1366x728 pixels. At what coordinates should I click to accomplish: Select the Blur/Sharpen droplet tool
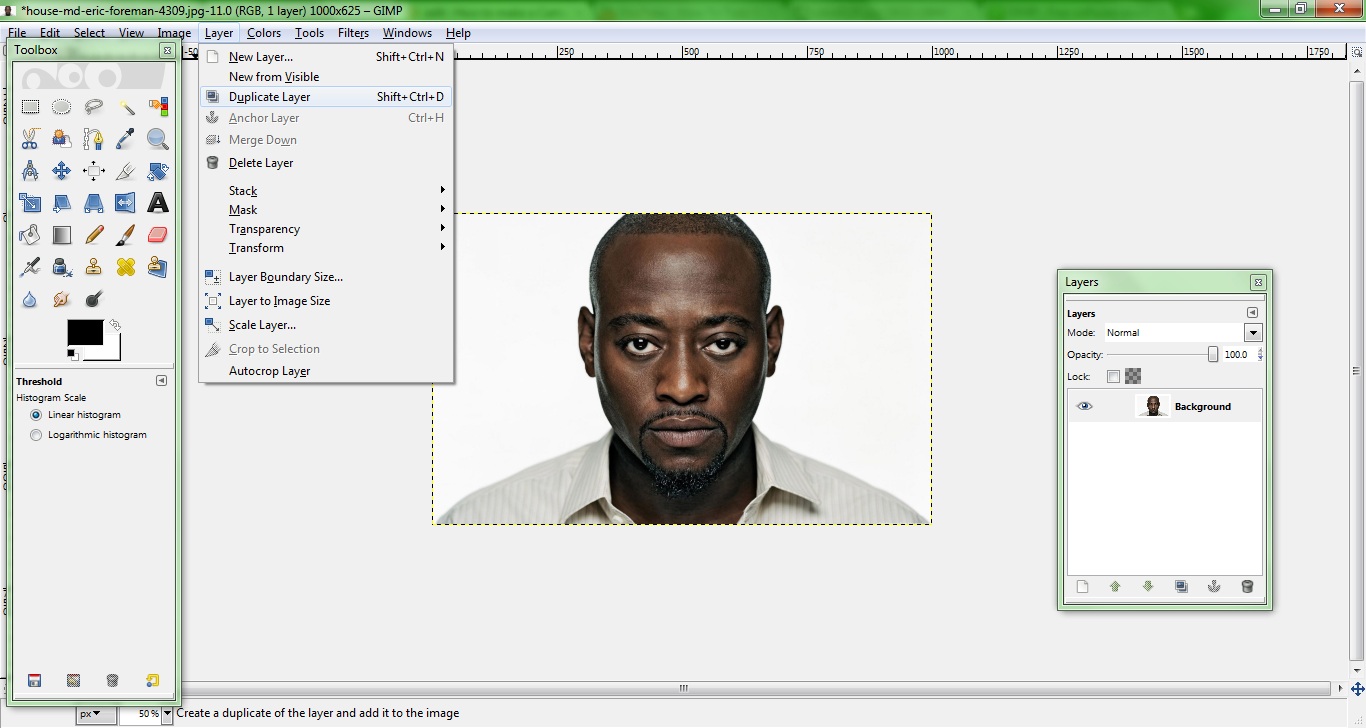click(30, 299)
